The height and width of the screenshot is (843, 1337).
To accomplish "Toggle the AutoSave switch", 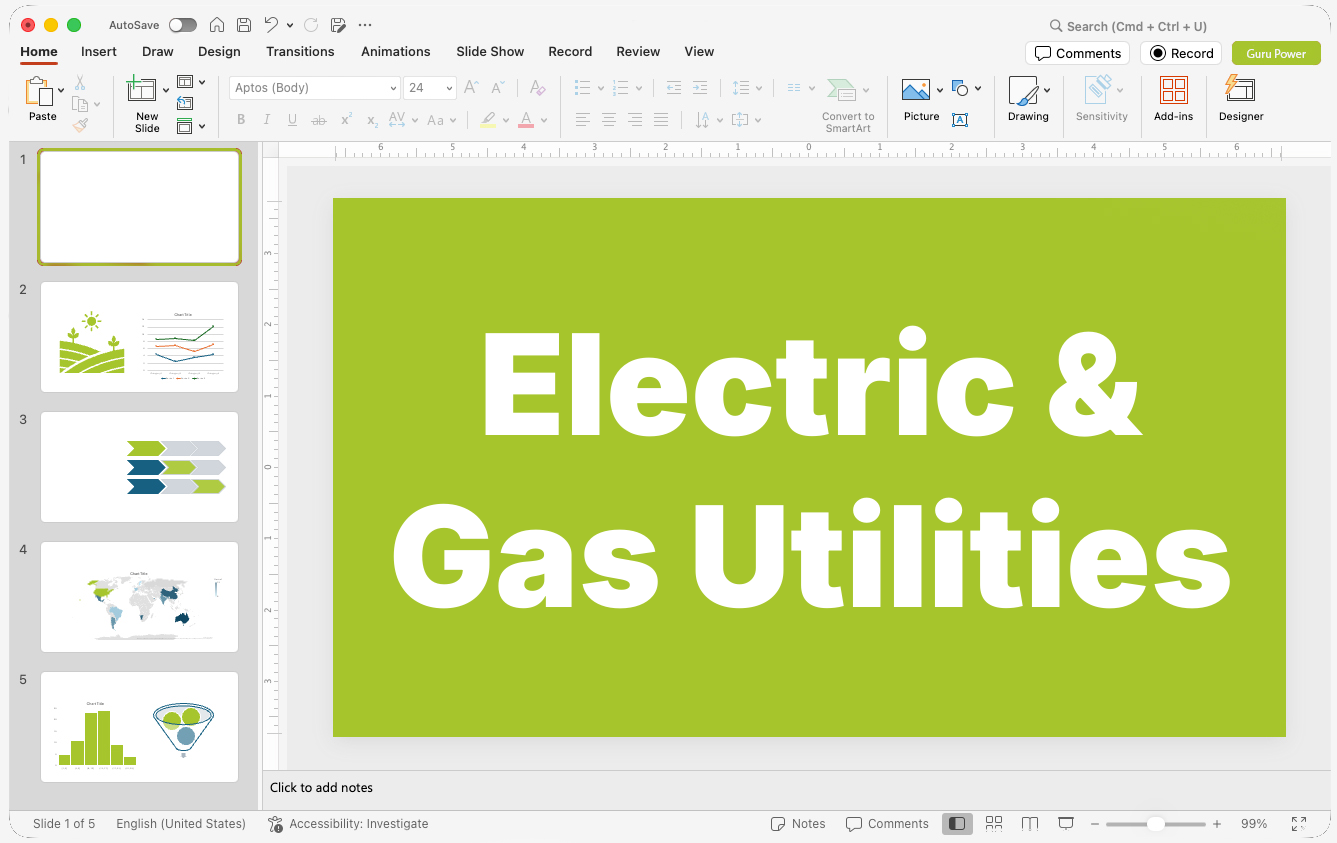I will tap(183, 25).
